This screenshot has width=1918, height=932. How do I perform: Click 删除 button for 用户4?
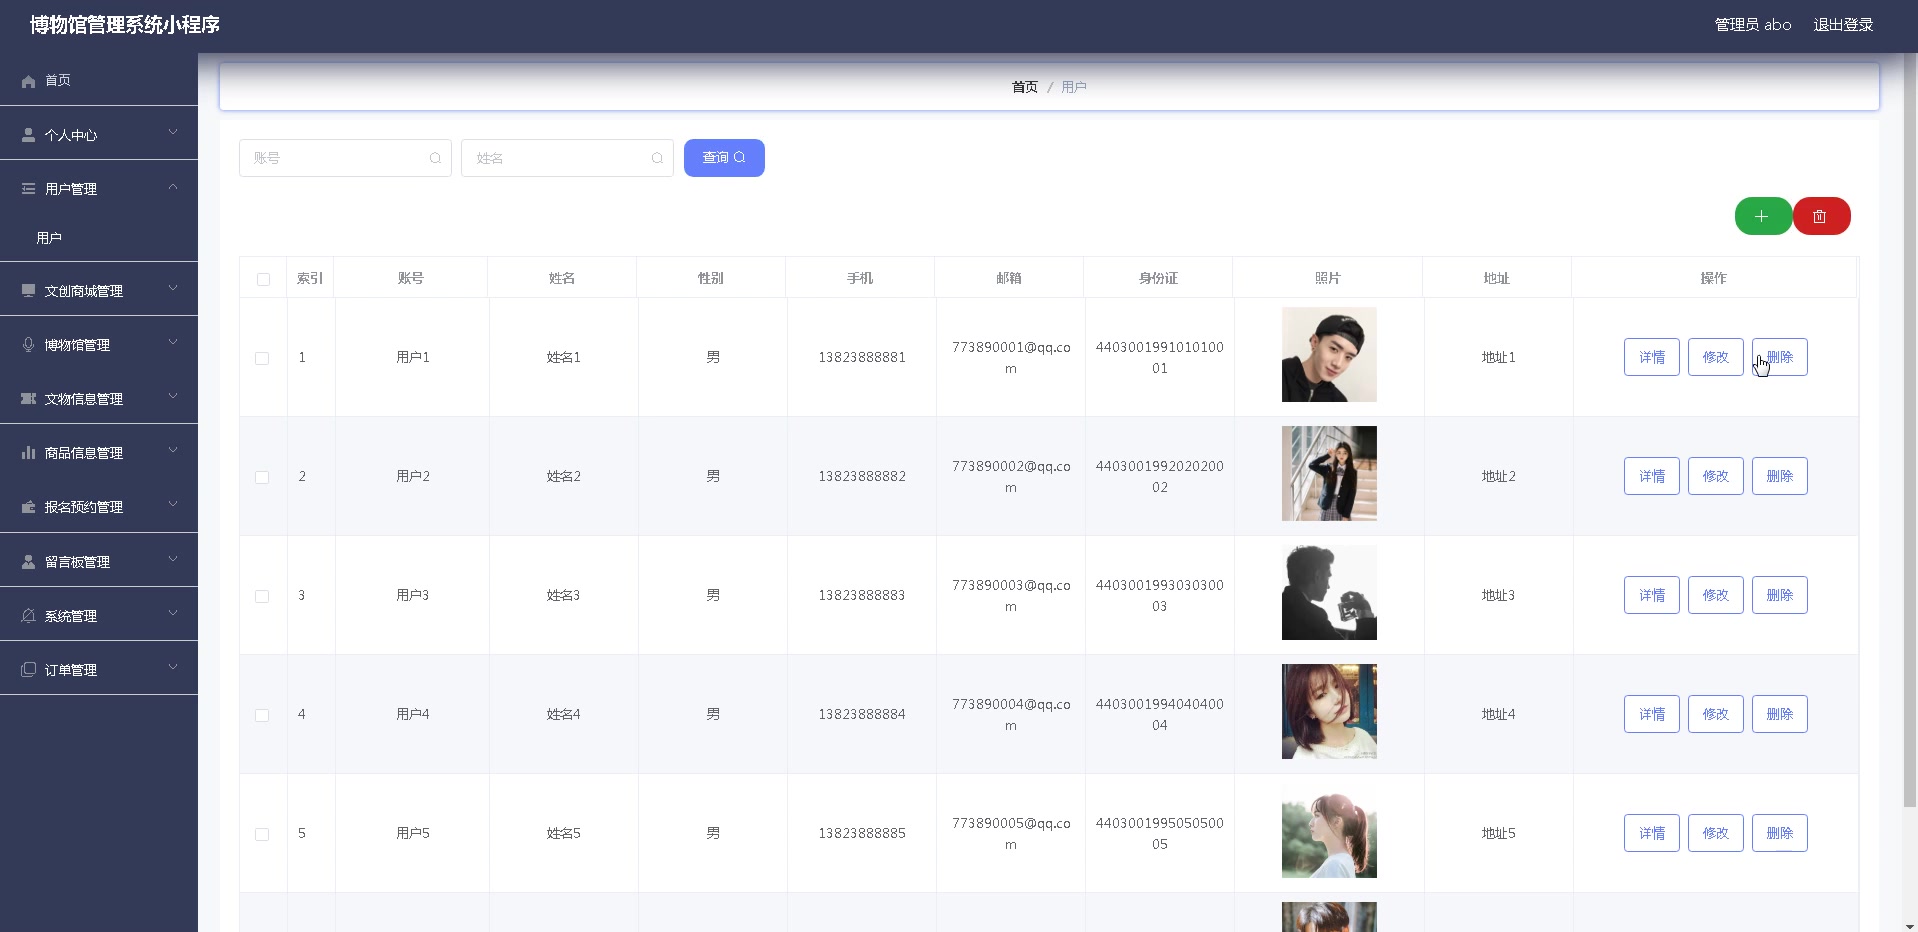pos(1780,714)
